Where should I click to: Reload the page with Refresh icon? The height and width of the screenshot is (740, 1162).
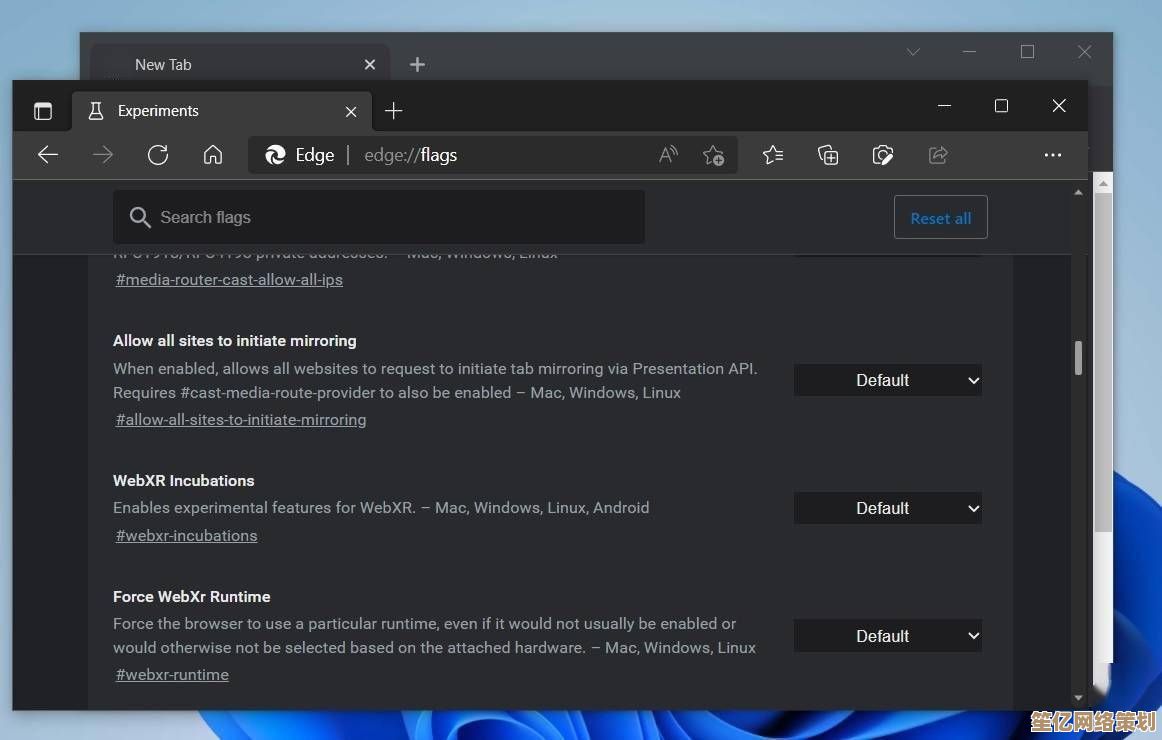pos(158,155)
